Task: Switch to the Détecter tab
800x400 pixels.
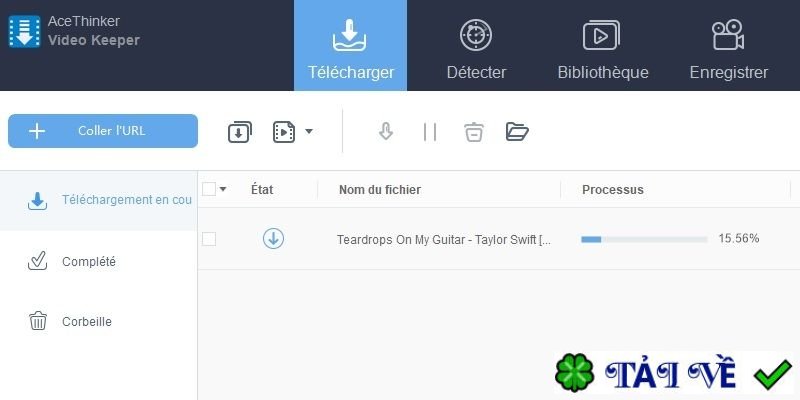Action: 477,45
